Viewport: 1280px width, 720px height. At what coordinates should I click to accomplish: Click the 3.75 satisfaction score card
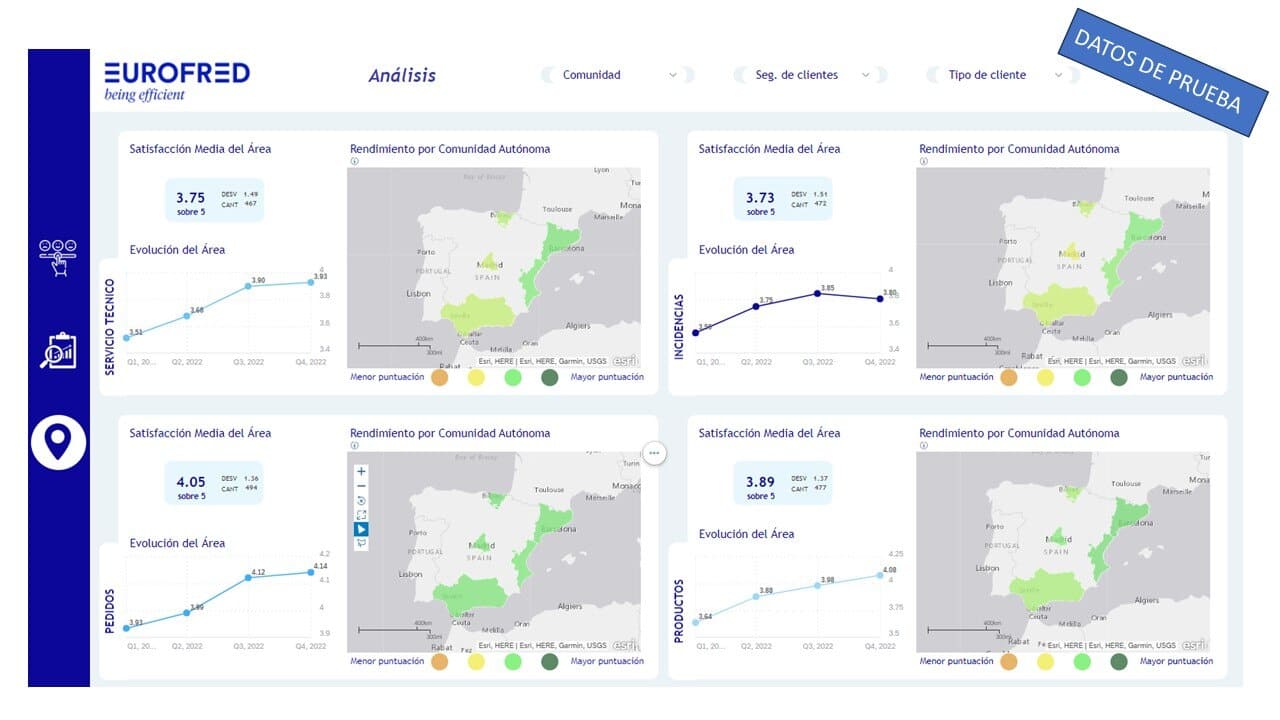click(213, 199)
